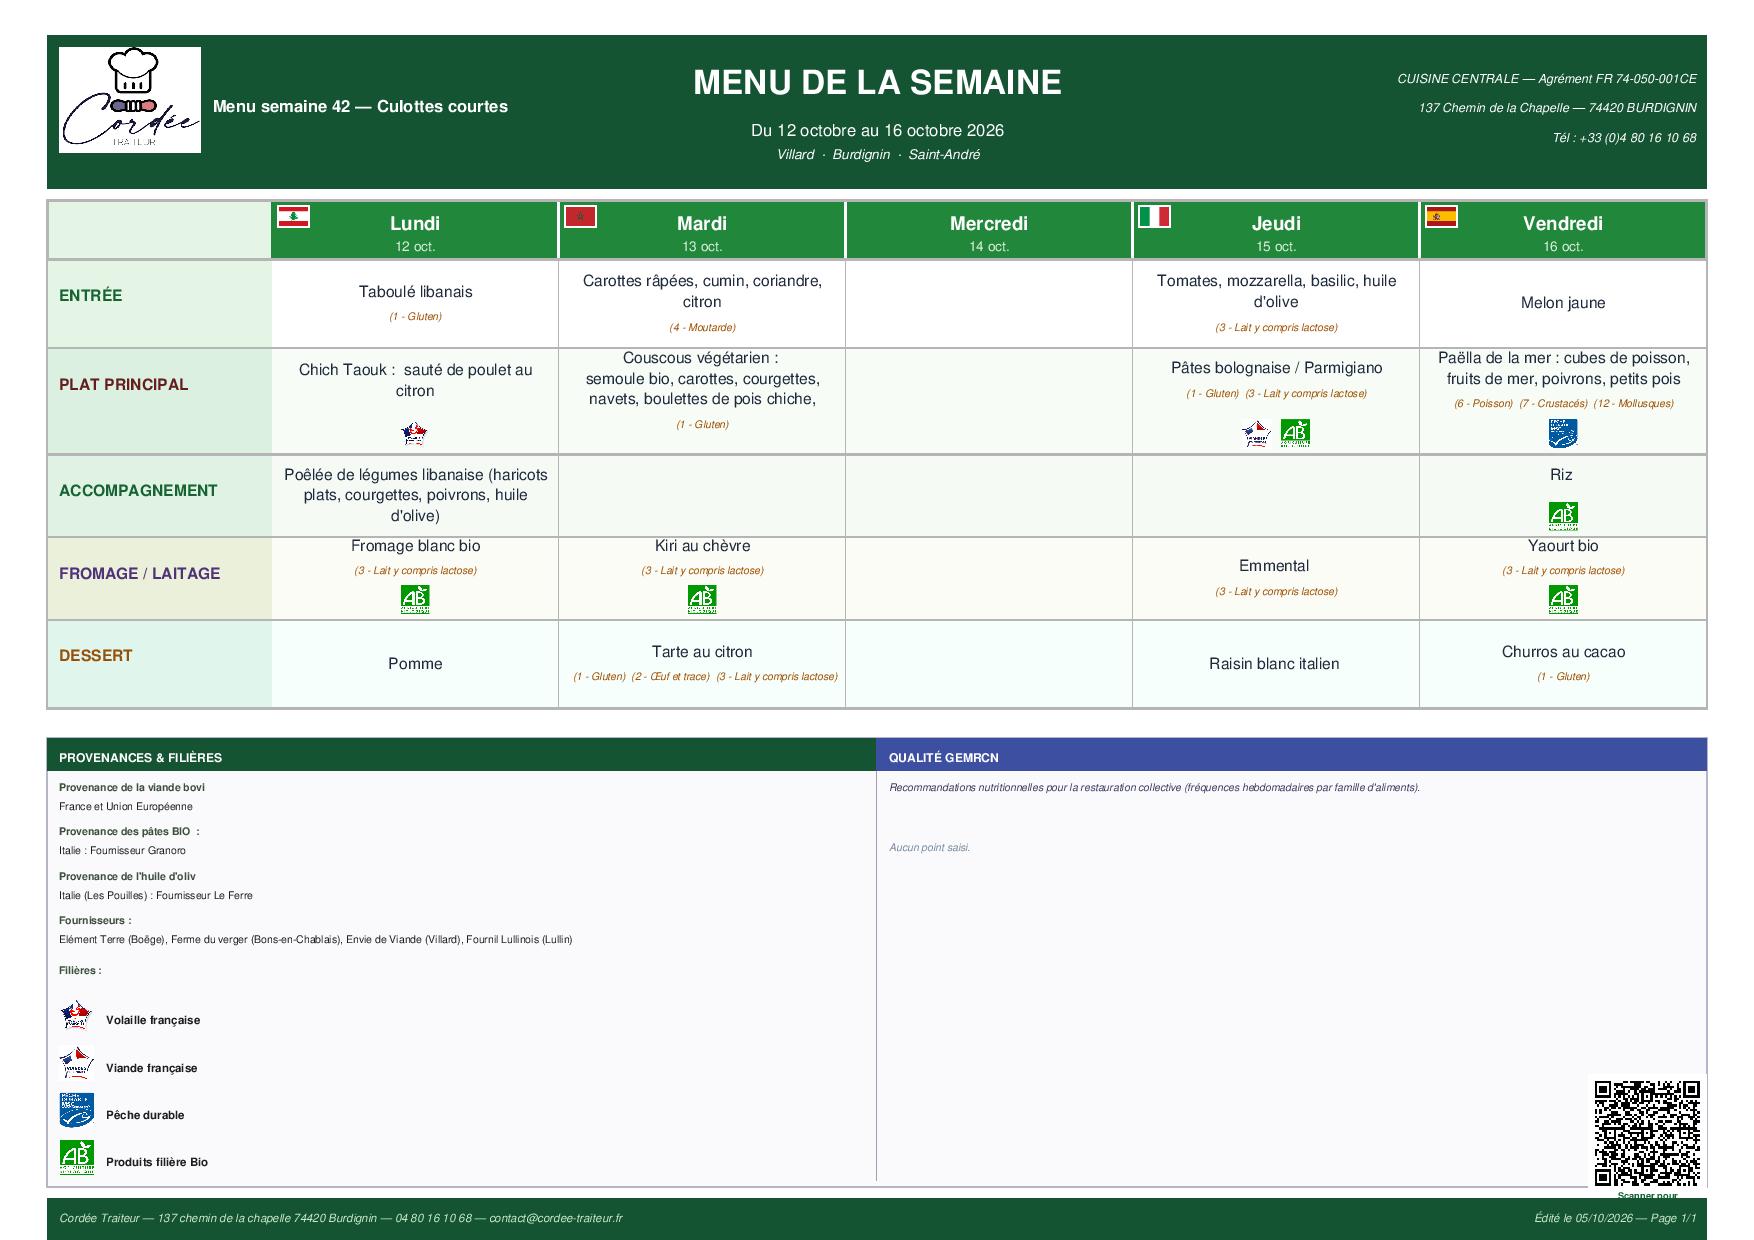
Task: Click the contact@cordee-traiteur.fr email in footer
Action: pos(556,1218)
